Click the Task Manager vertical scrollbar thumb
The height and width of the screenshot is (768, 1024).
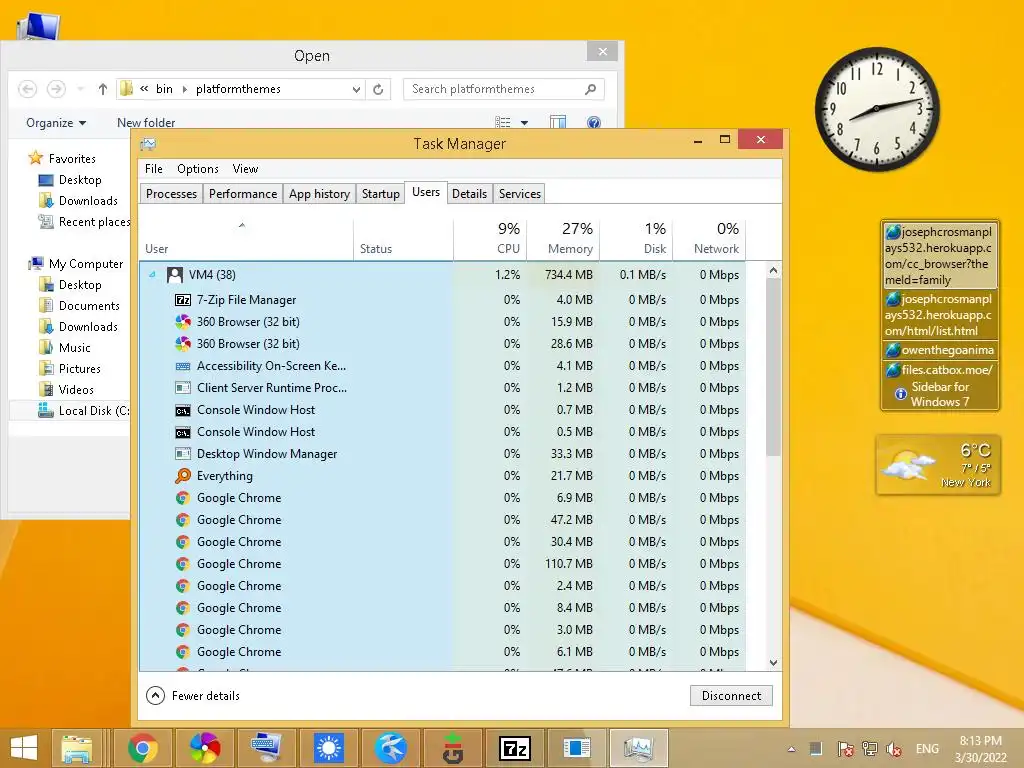coord(773,368)
